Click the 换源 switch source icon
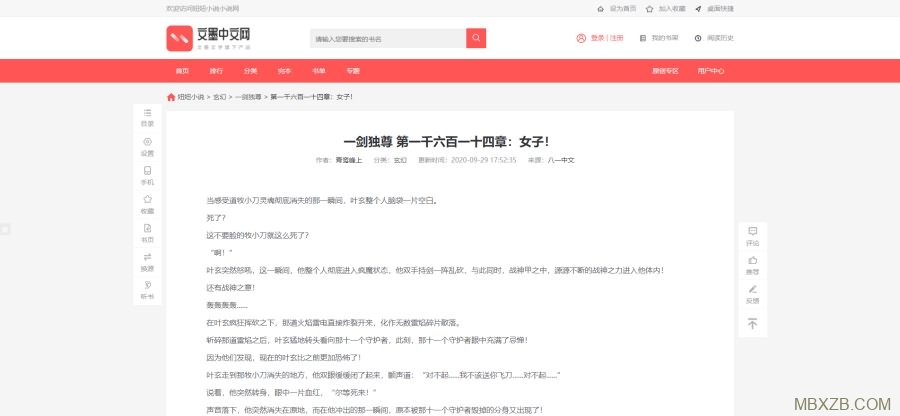Viewport: 900px width, 416px height. (148, 256)
